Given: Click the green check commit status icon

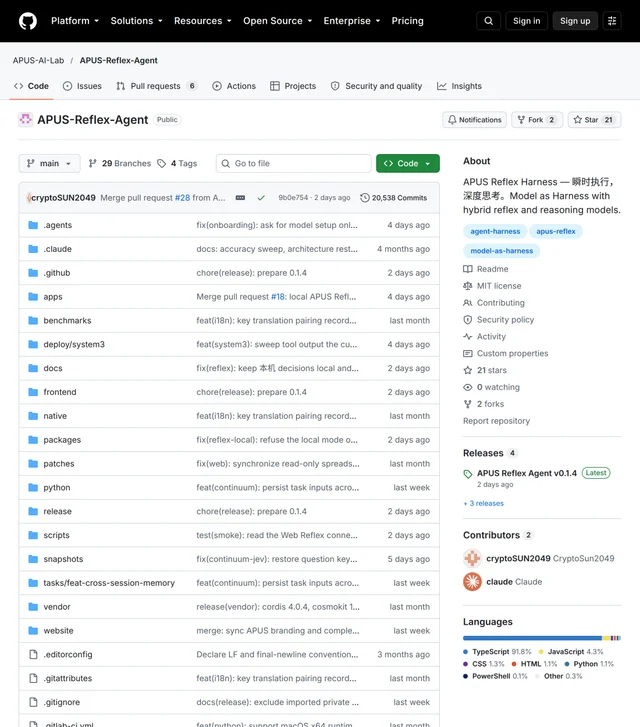Looking at the screenshot, I should pos(261,198).
